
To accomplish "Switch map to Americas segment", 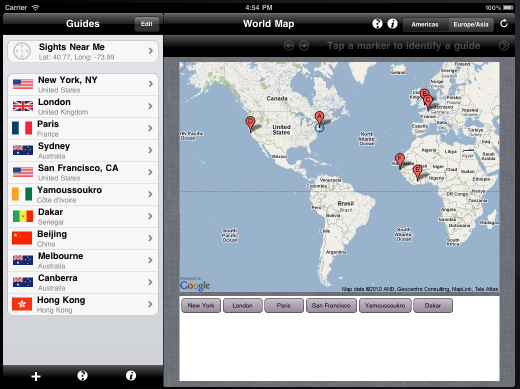I will (x=425, y=24).
